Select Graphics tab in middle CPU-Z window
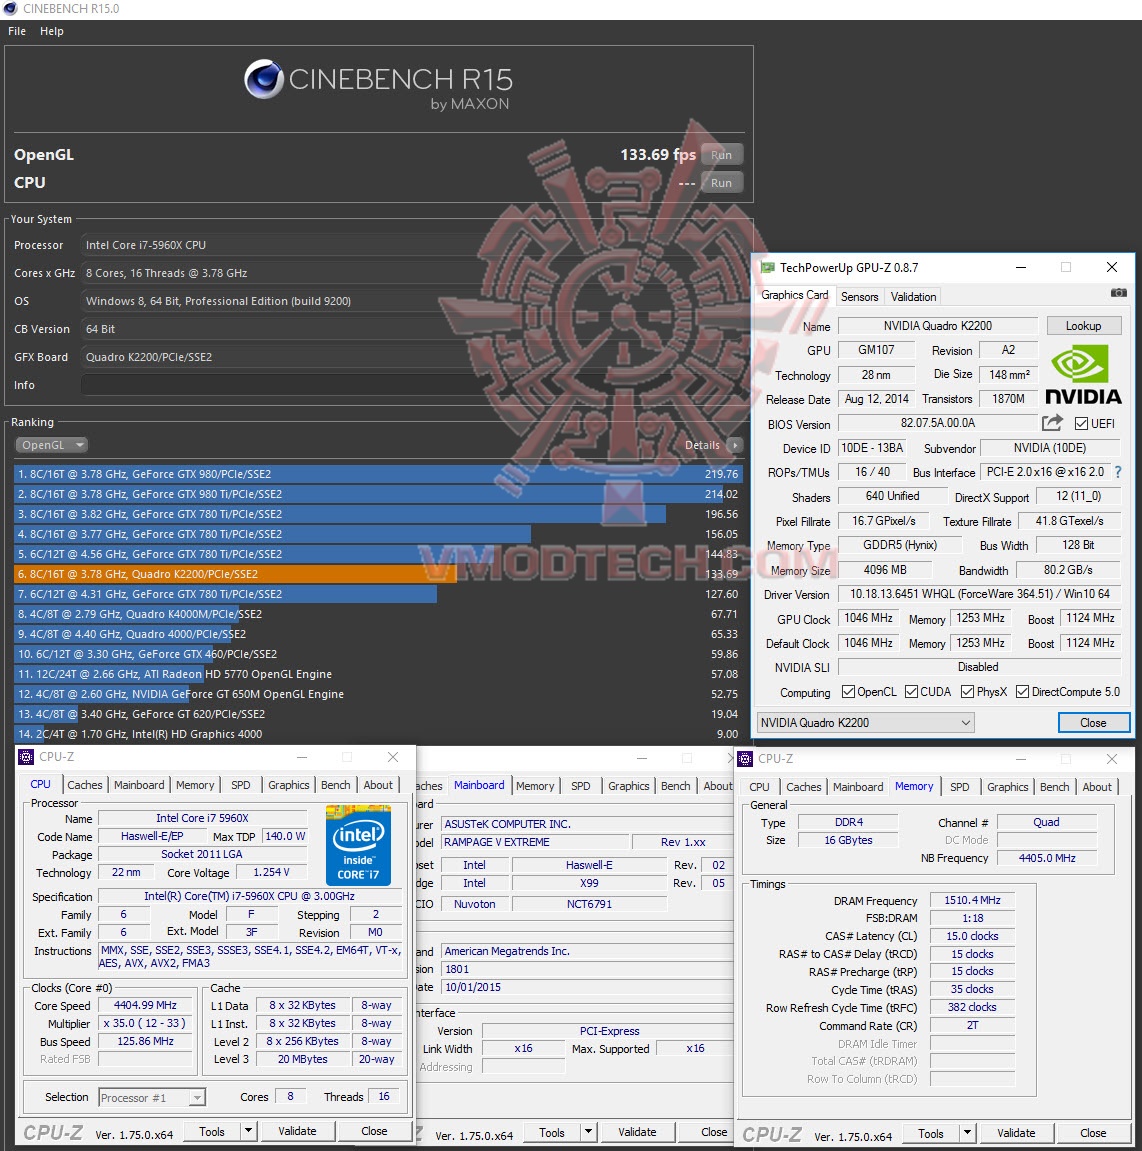This screenshot has height=1151, width=1142. tap(628, 786)
